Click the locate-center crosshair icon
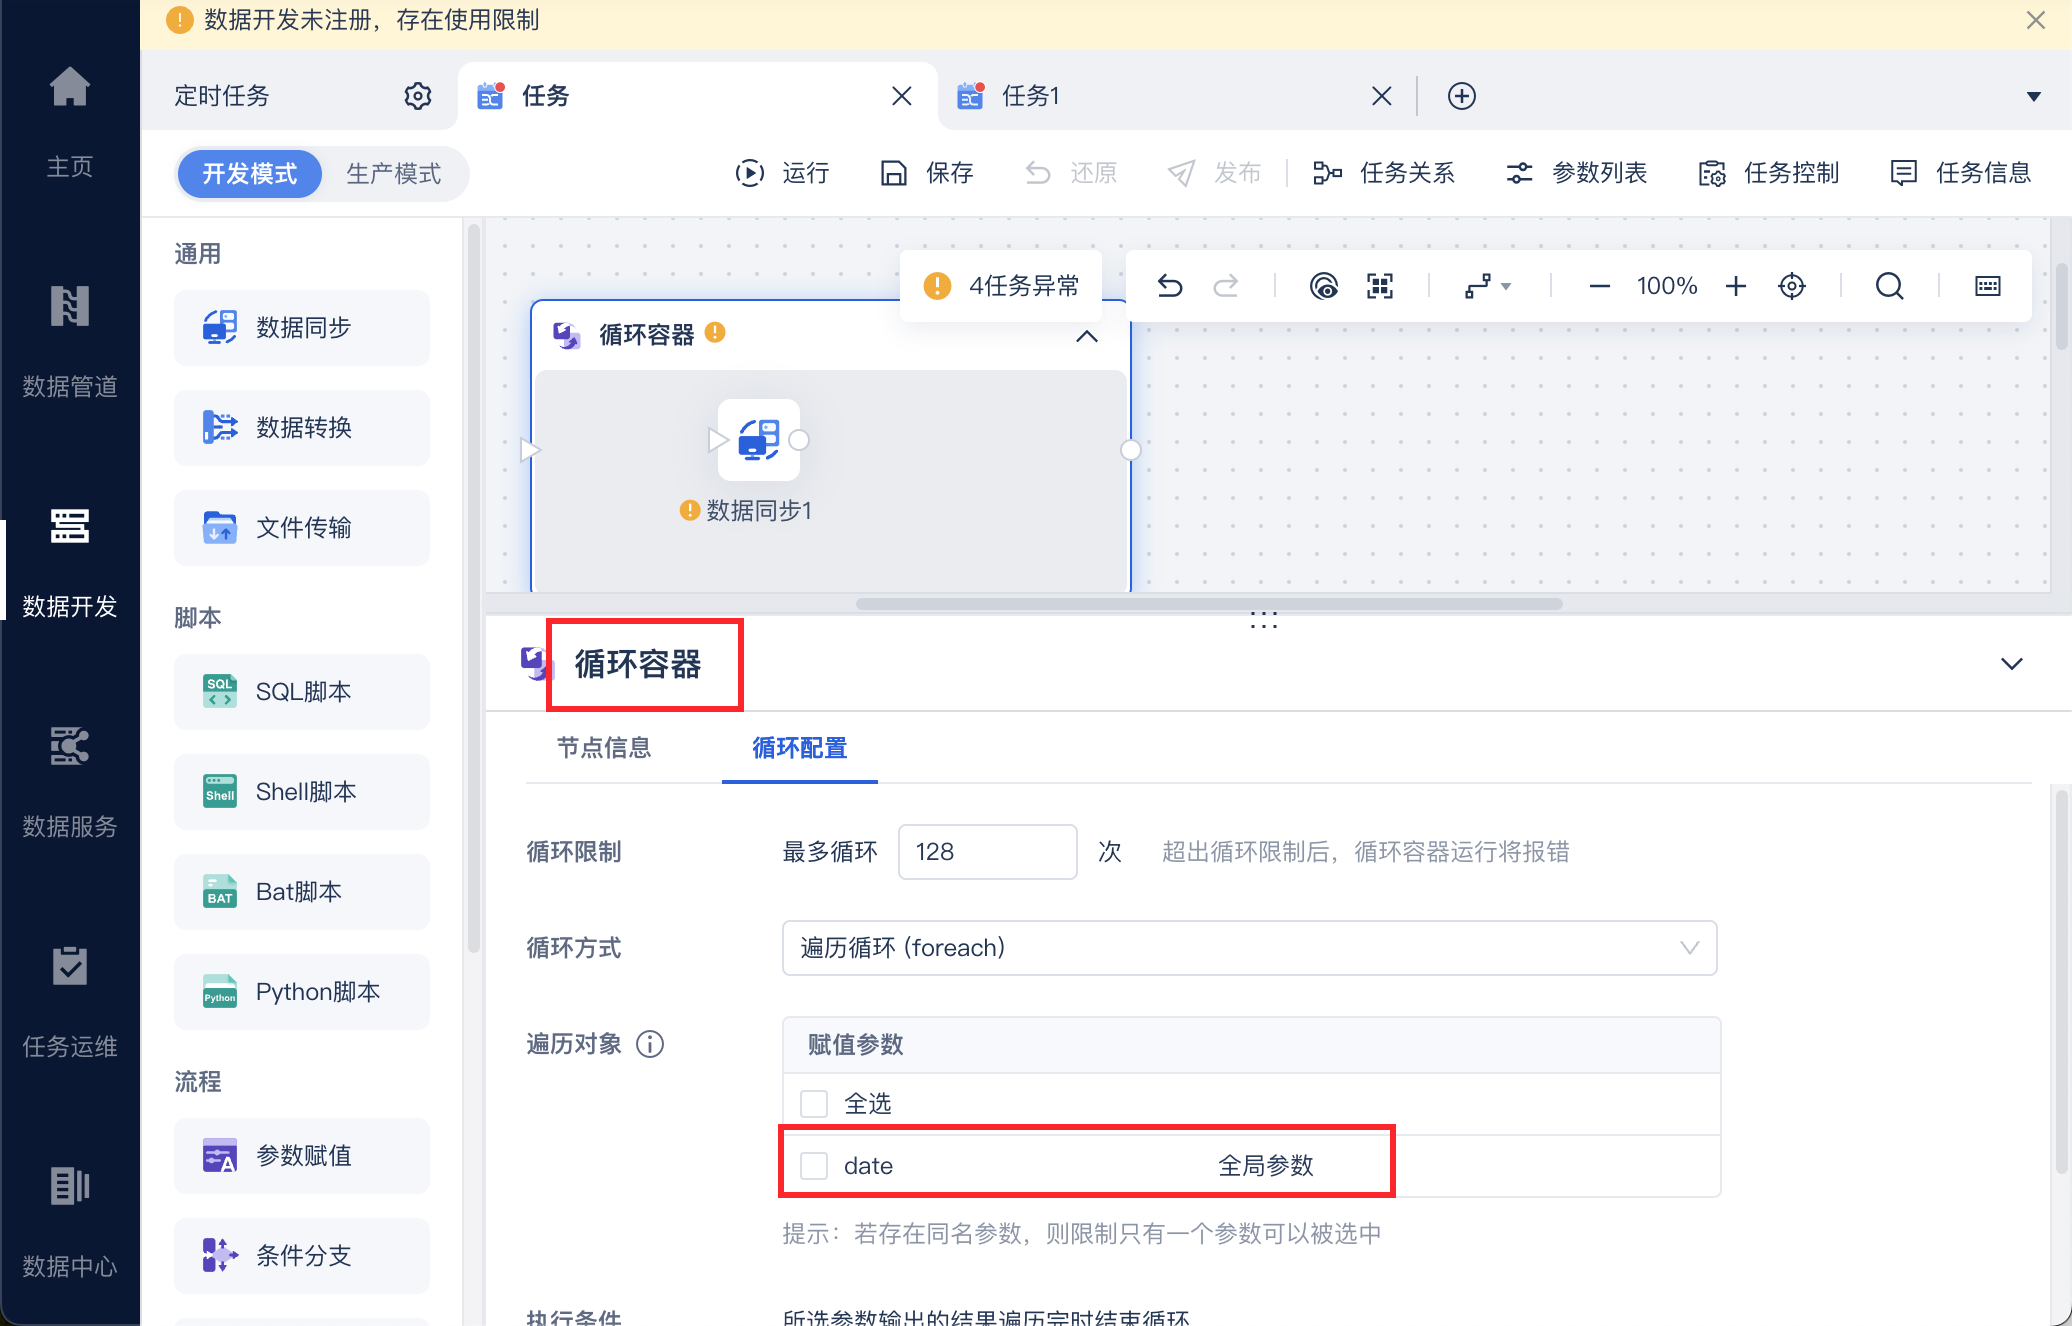 (x=1792, y=286)
